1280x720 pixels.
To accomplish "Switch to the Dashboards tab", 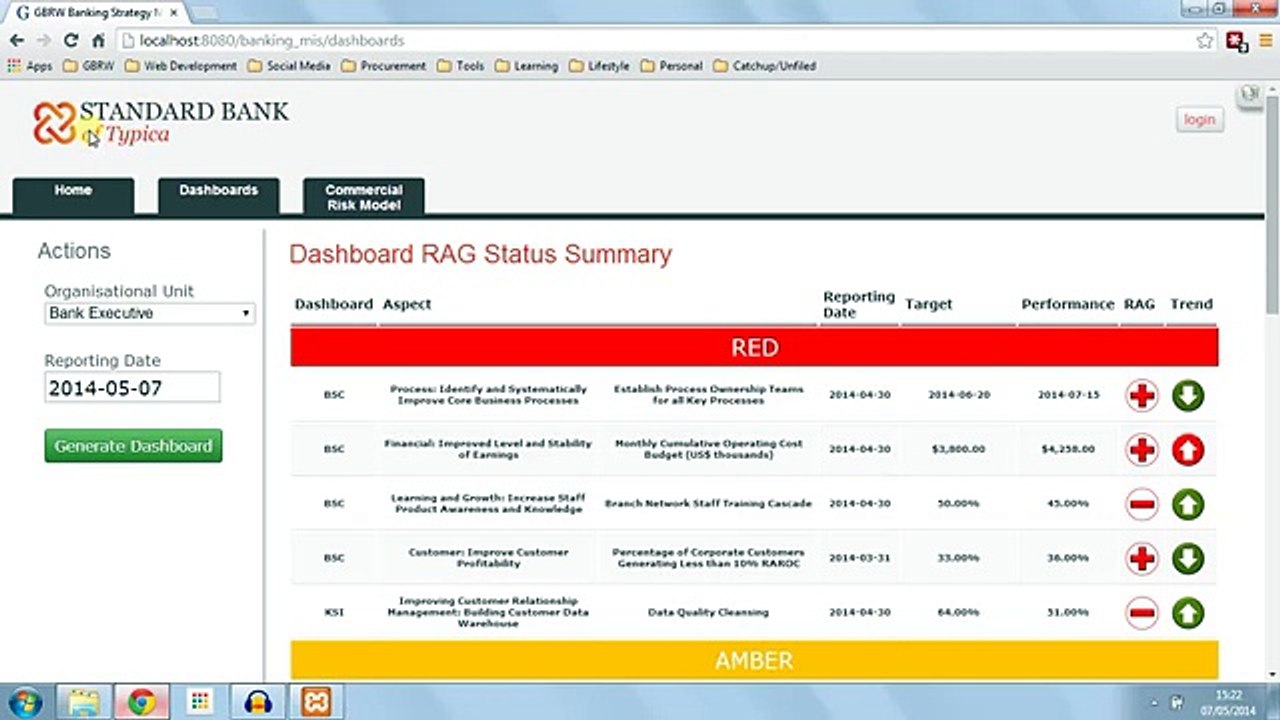I will click(x=218, y=196).
